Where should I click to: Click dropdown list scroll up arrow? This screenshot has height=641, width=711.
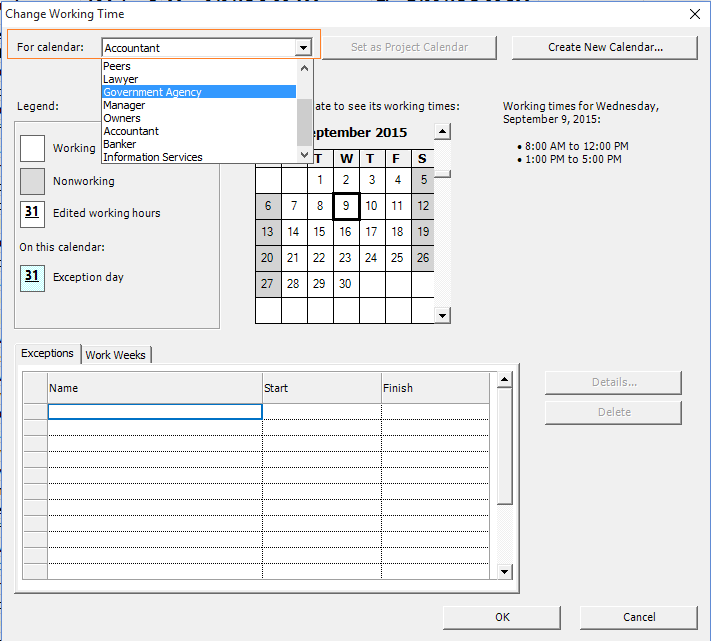[305, 68]
